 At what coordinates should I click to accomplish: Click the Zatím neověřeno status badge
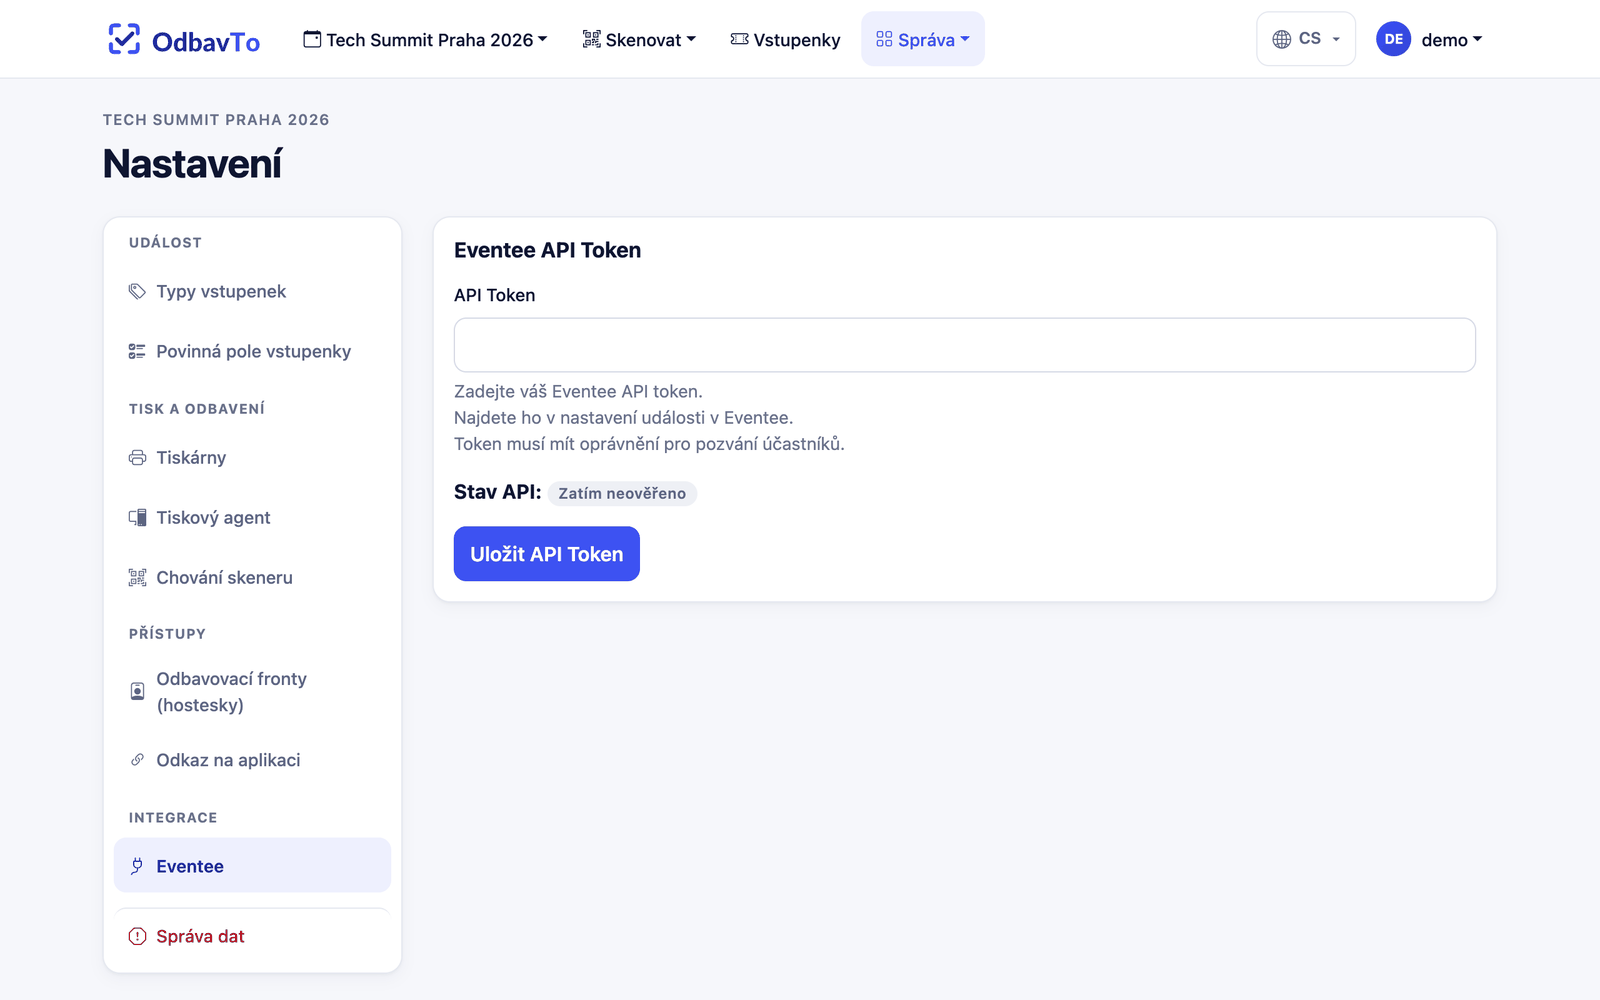(x=622, y=493)
